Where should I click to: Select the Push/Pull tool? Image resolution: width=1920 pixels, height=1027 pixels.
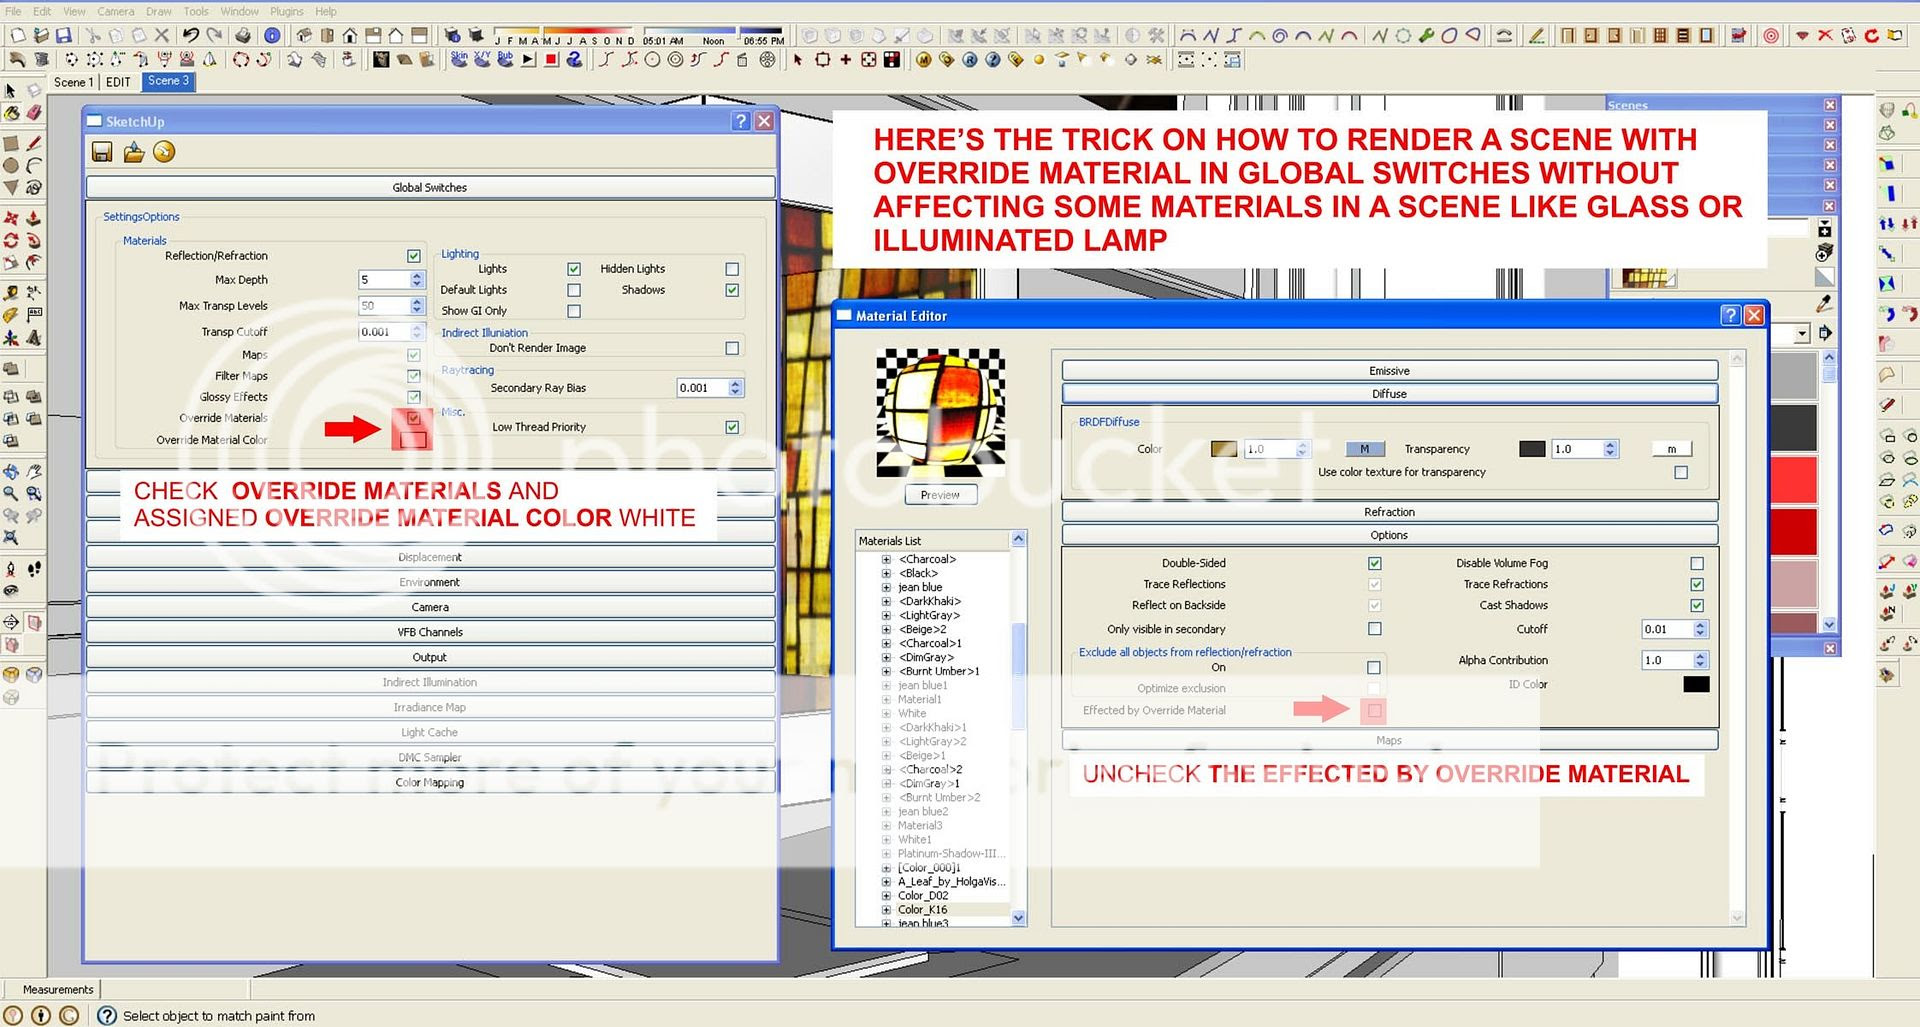pos(34,217)
